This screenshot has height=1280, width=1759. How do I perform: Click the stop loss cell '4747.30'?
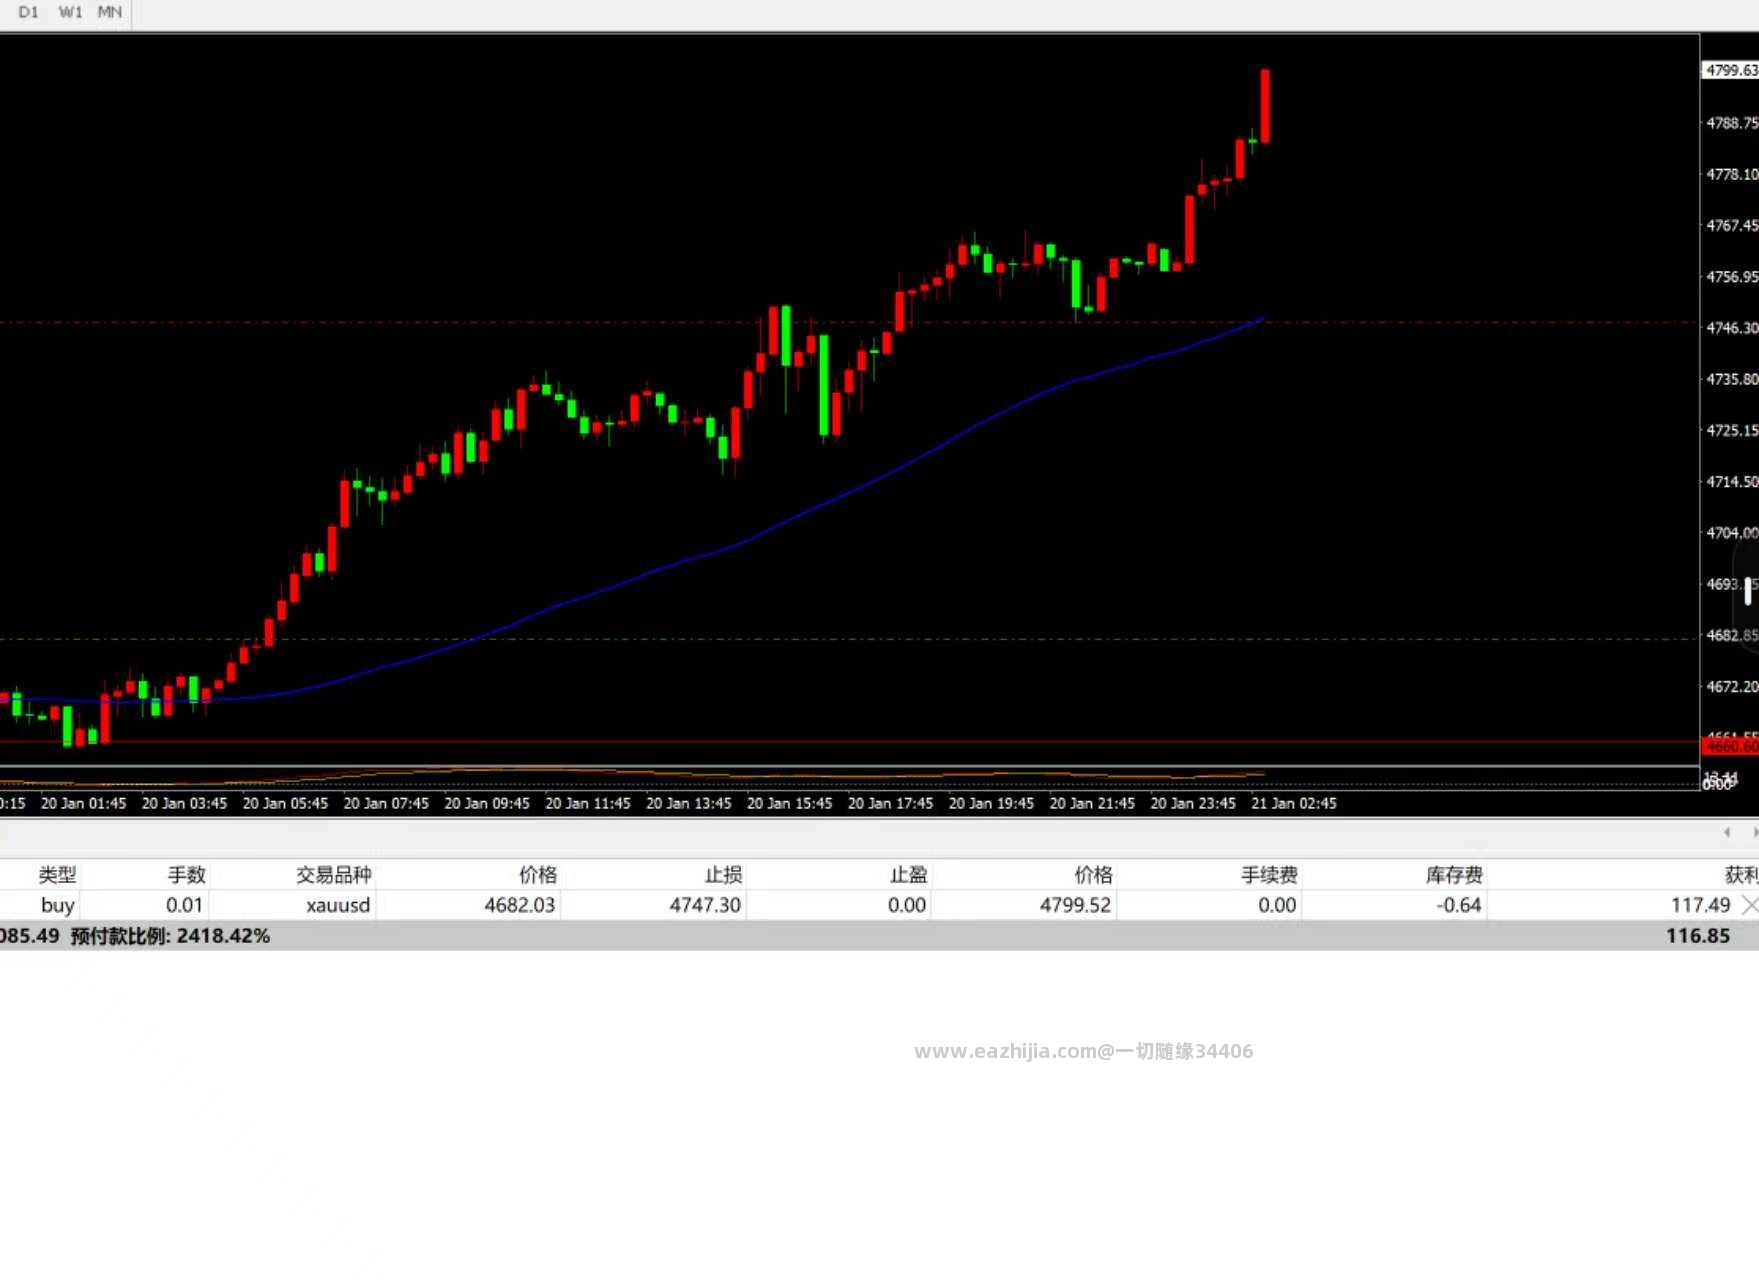point(705,905)
